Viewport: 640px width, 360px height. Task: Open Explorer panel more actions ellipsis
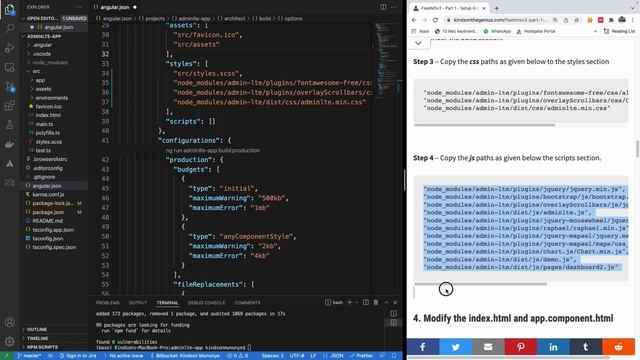pos(79,7)
